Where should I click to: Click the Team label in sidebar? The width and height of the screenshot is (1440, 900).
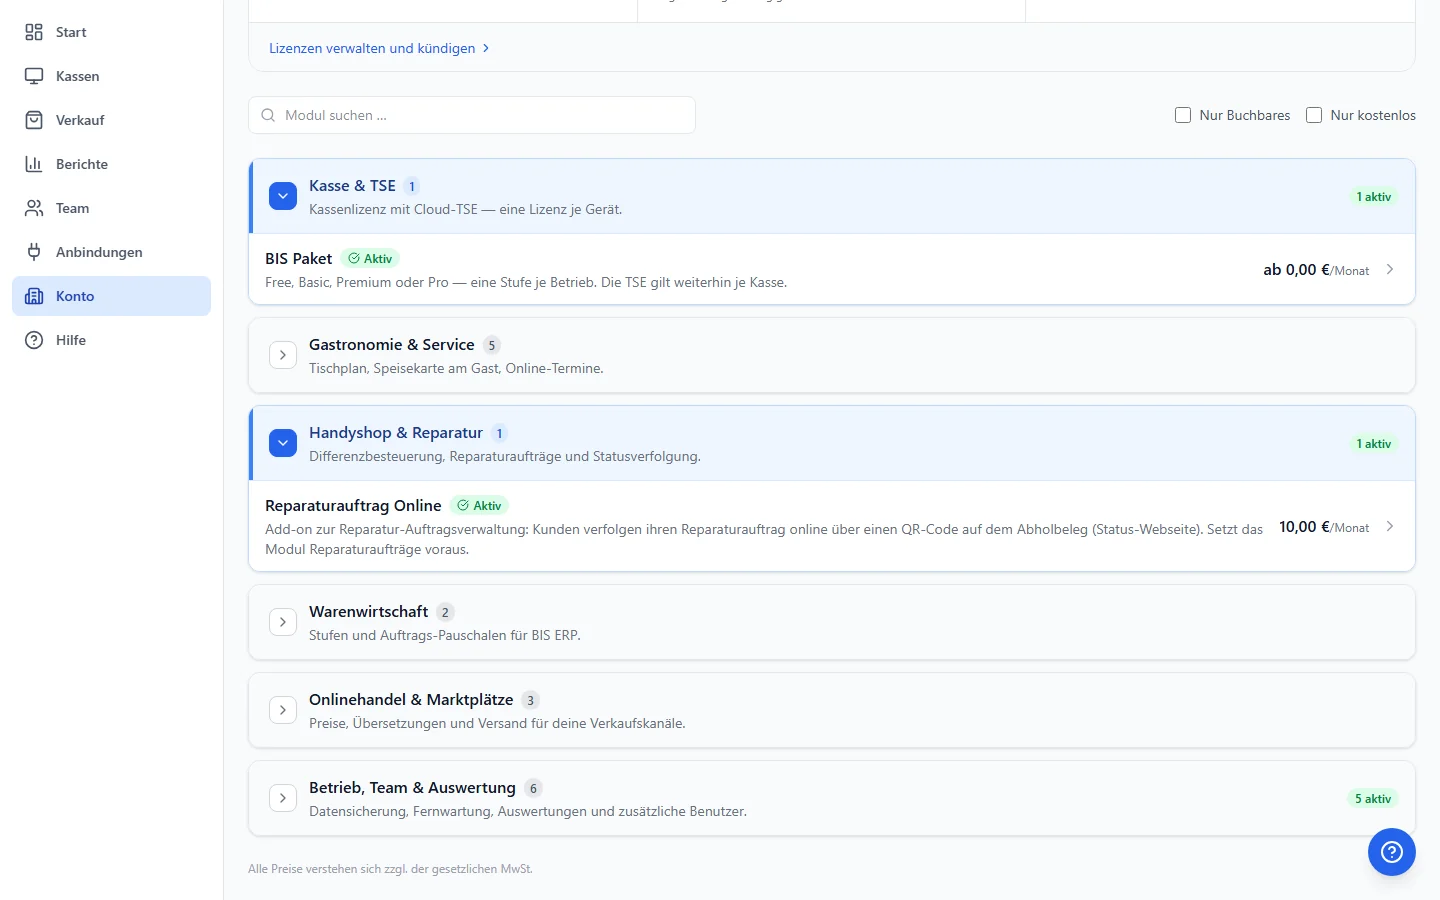tap(72, 208)
